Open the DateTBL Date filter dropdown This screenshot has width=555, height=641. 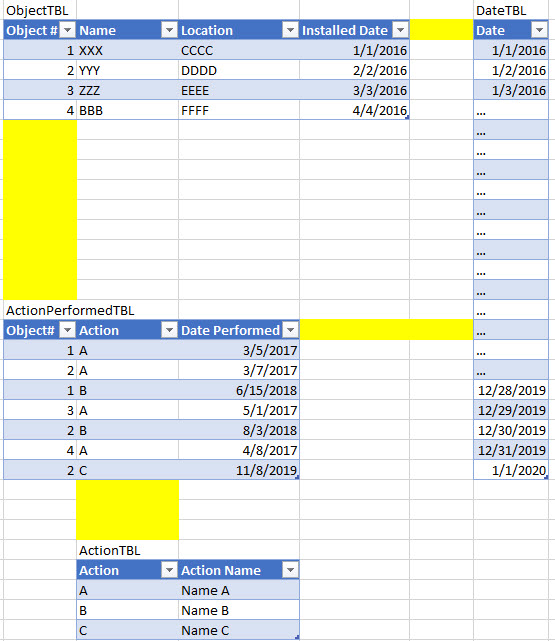pos(539,30)
